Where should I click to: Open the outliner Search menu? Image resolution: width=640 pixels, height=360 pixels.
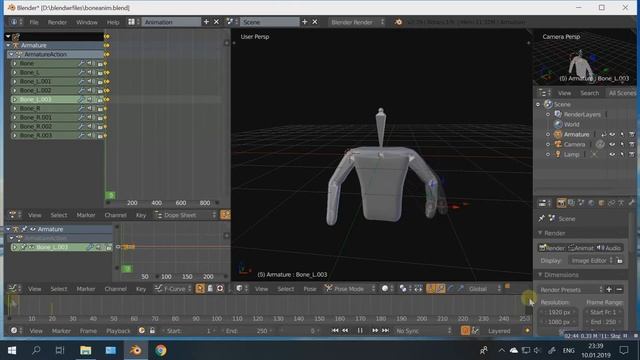589,93
